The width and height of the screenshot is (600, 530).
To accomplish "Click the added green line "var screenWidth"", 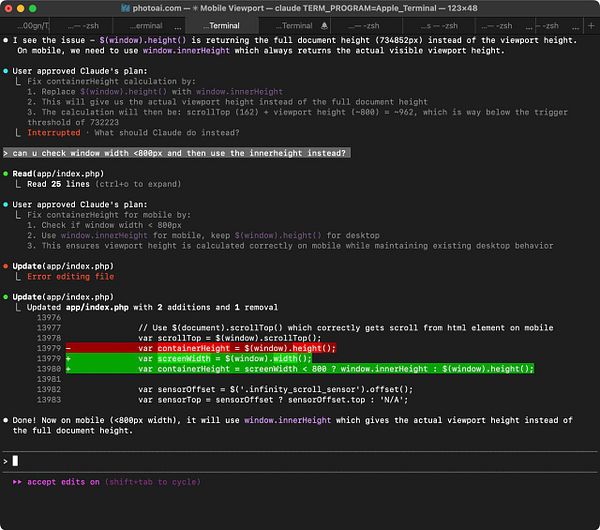I will pos(189,359).
